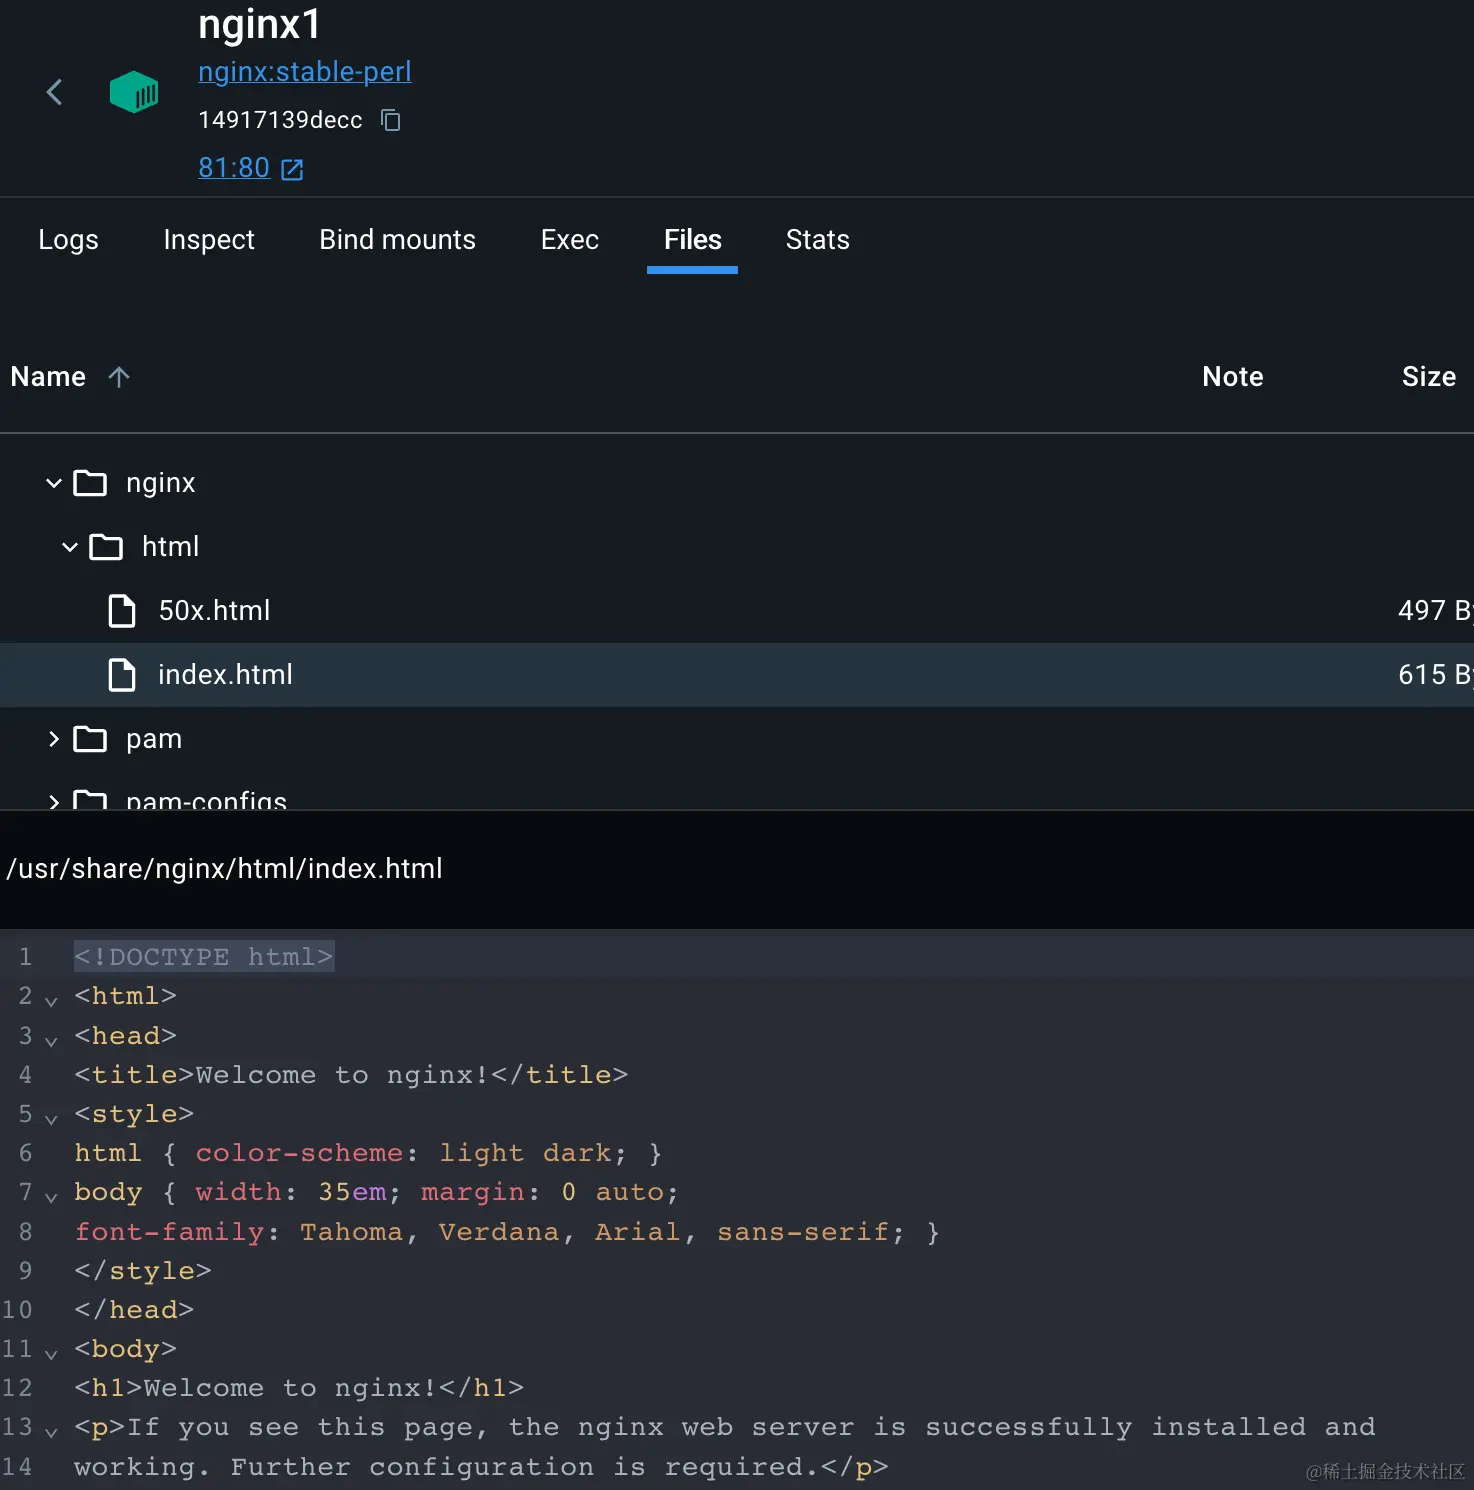Viewport: 1474px width, 1490px height.
Task: Click the closing </style> tag line
Action: pyautogui.click(x=143, y=1271)
